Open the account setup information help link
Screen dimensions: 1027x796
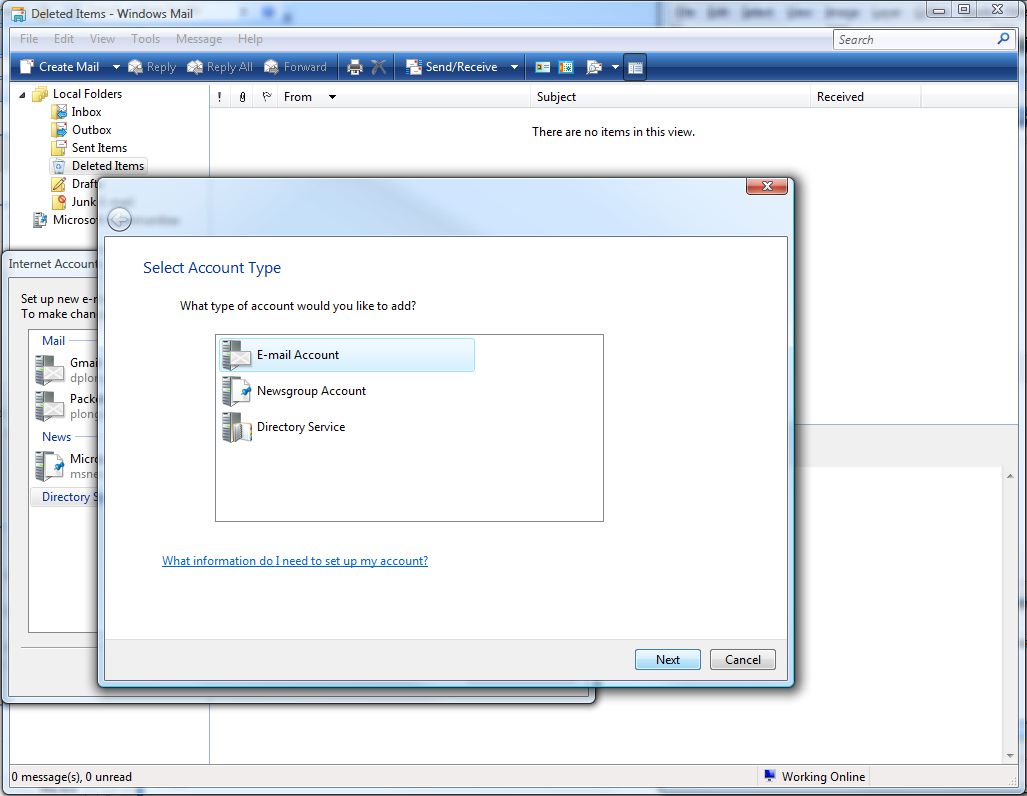[x=295, y=560]
